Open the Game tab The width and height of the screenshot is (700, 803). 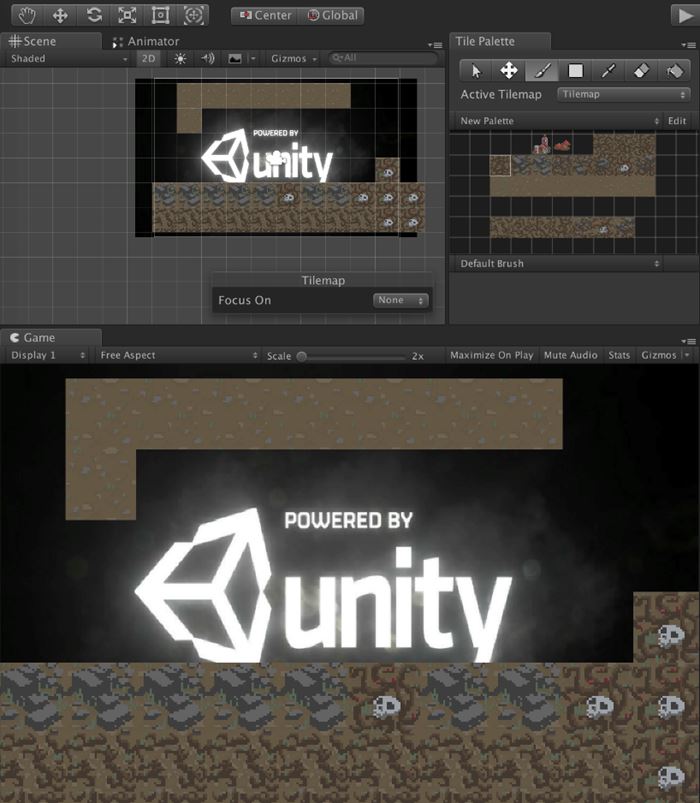(40, 338)
